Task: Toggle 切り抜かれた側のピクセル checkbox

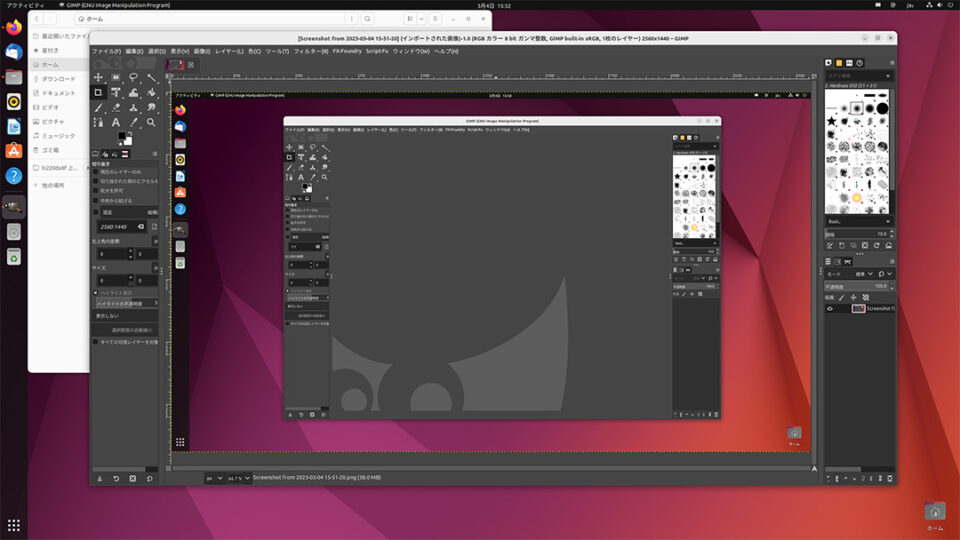Action: [x=96, y=181]
